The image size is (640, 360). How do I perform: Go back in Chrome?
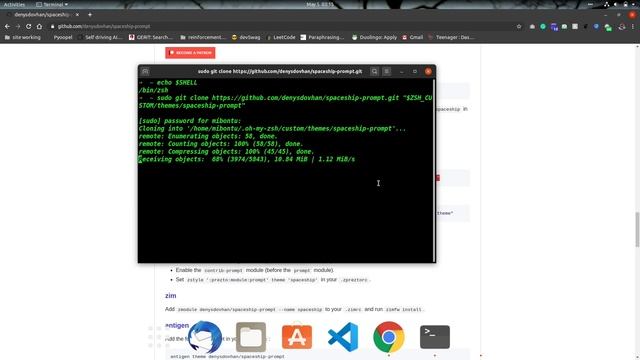pos(7,26)
